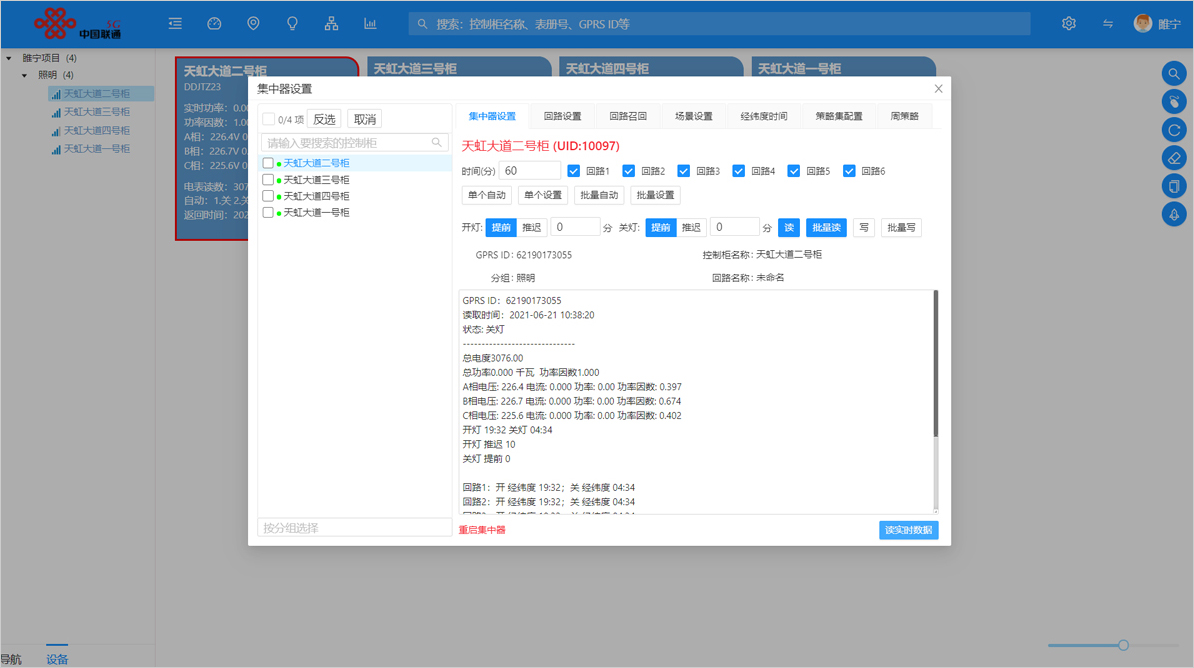This screenshot has height=668, width=1194.
Task: Click the bar chart statistics icon
Action: [370, 24]
